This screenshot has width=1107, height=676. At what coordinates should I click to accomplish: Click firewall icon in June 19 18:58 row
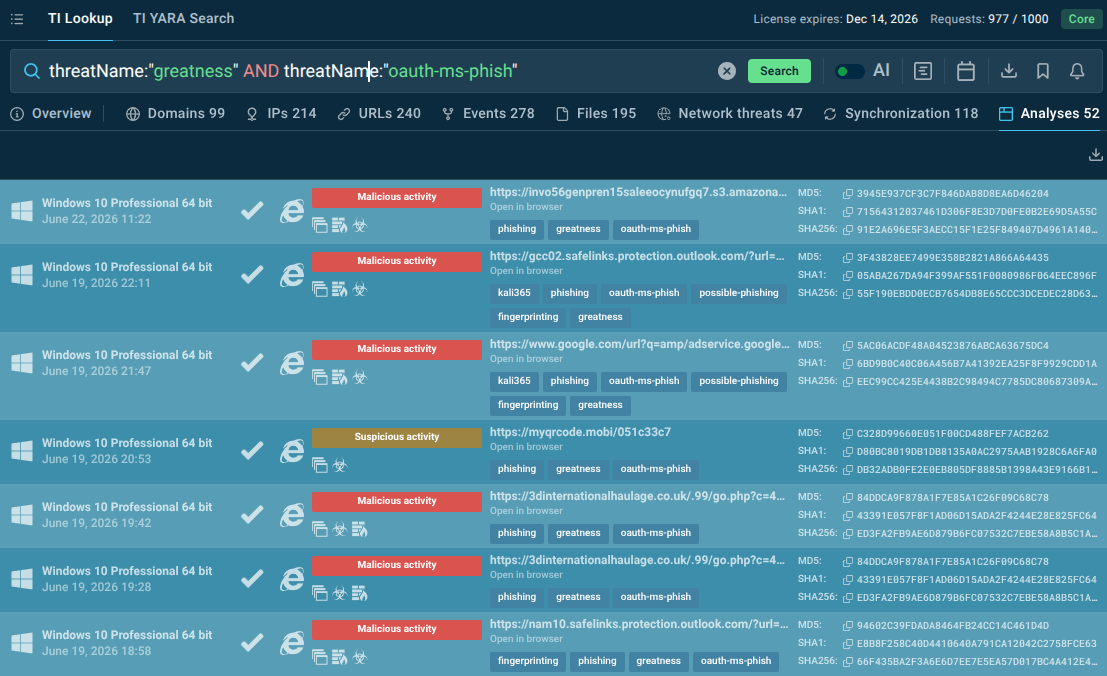coord(340,657)
